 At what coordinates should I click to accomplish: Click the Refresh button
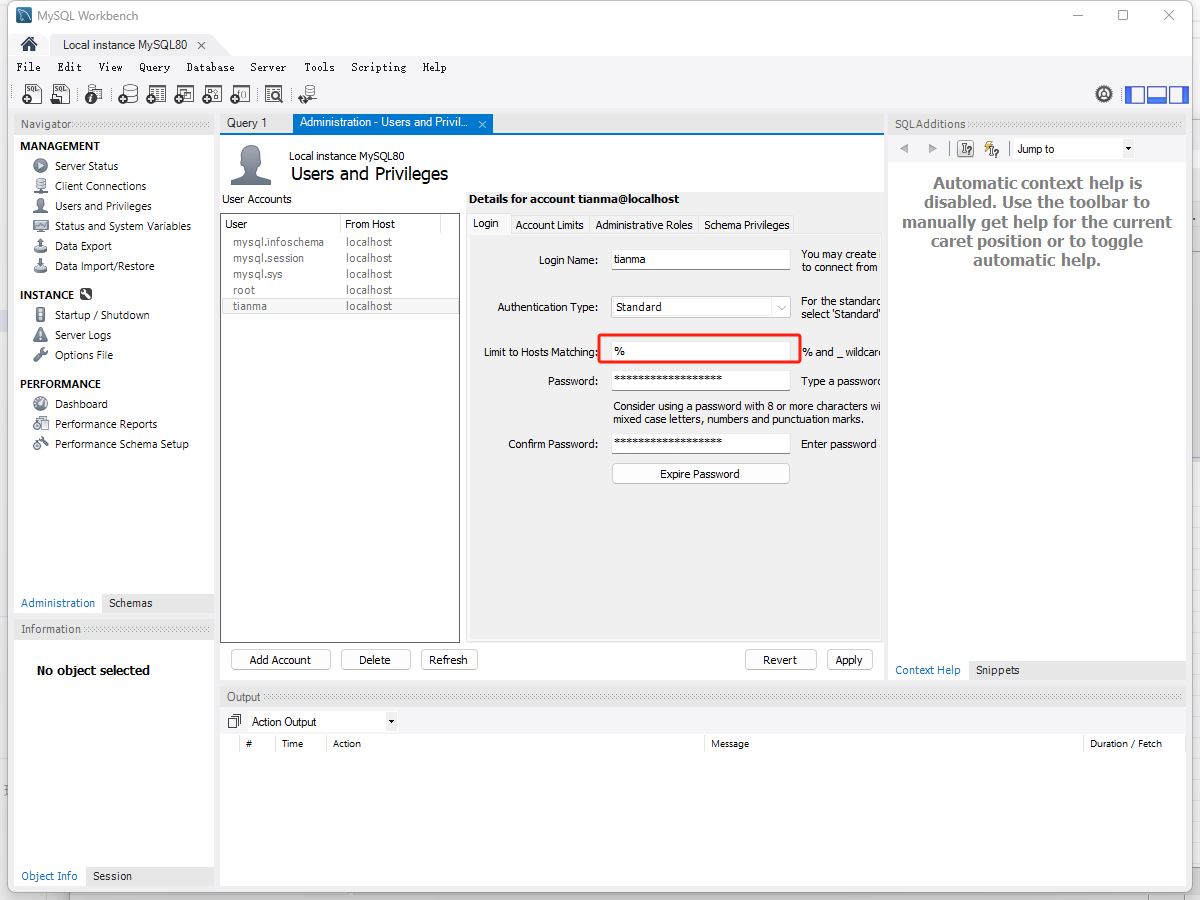pyautogui.click(x=448, y=660)
